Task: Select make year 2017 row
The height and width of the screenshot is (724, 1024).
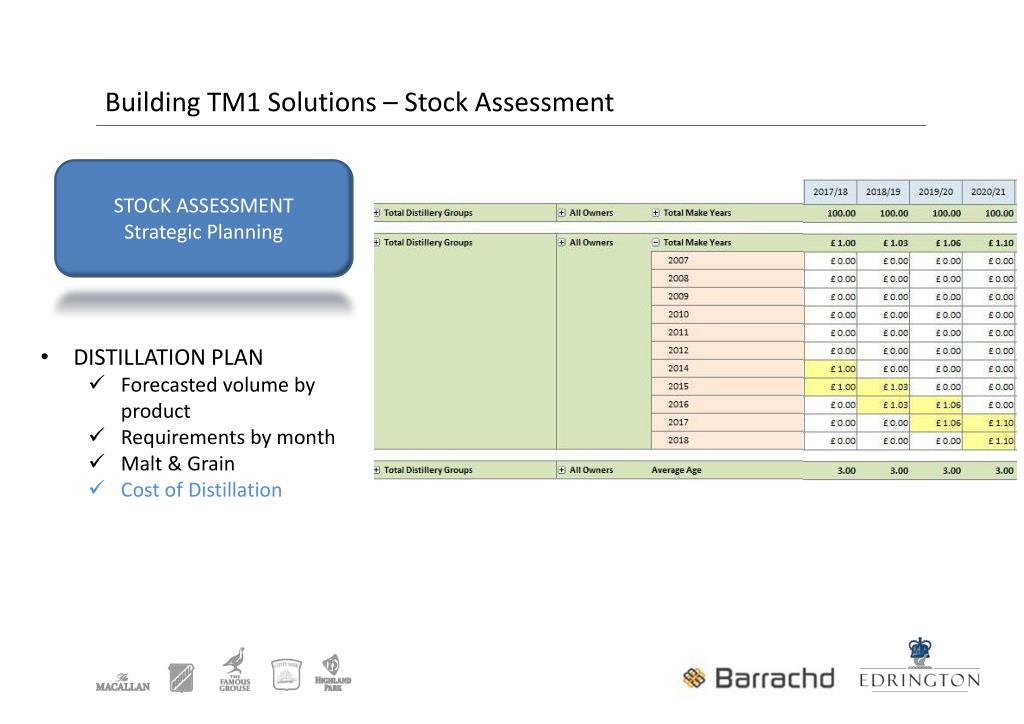Action: (x=728, y=422)
